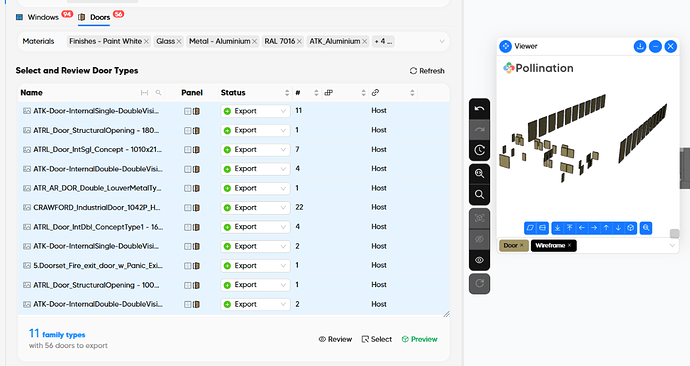Viewport: 690px width, 366px height.
Task: Click the door panel icon for 5.Doorset_Fire_exit_door row
Action: click(196, 266)
